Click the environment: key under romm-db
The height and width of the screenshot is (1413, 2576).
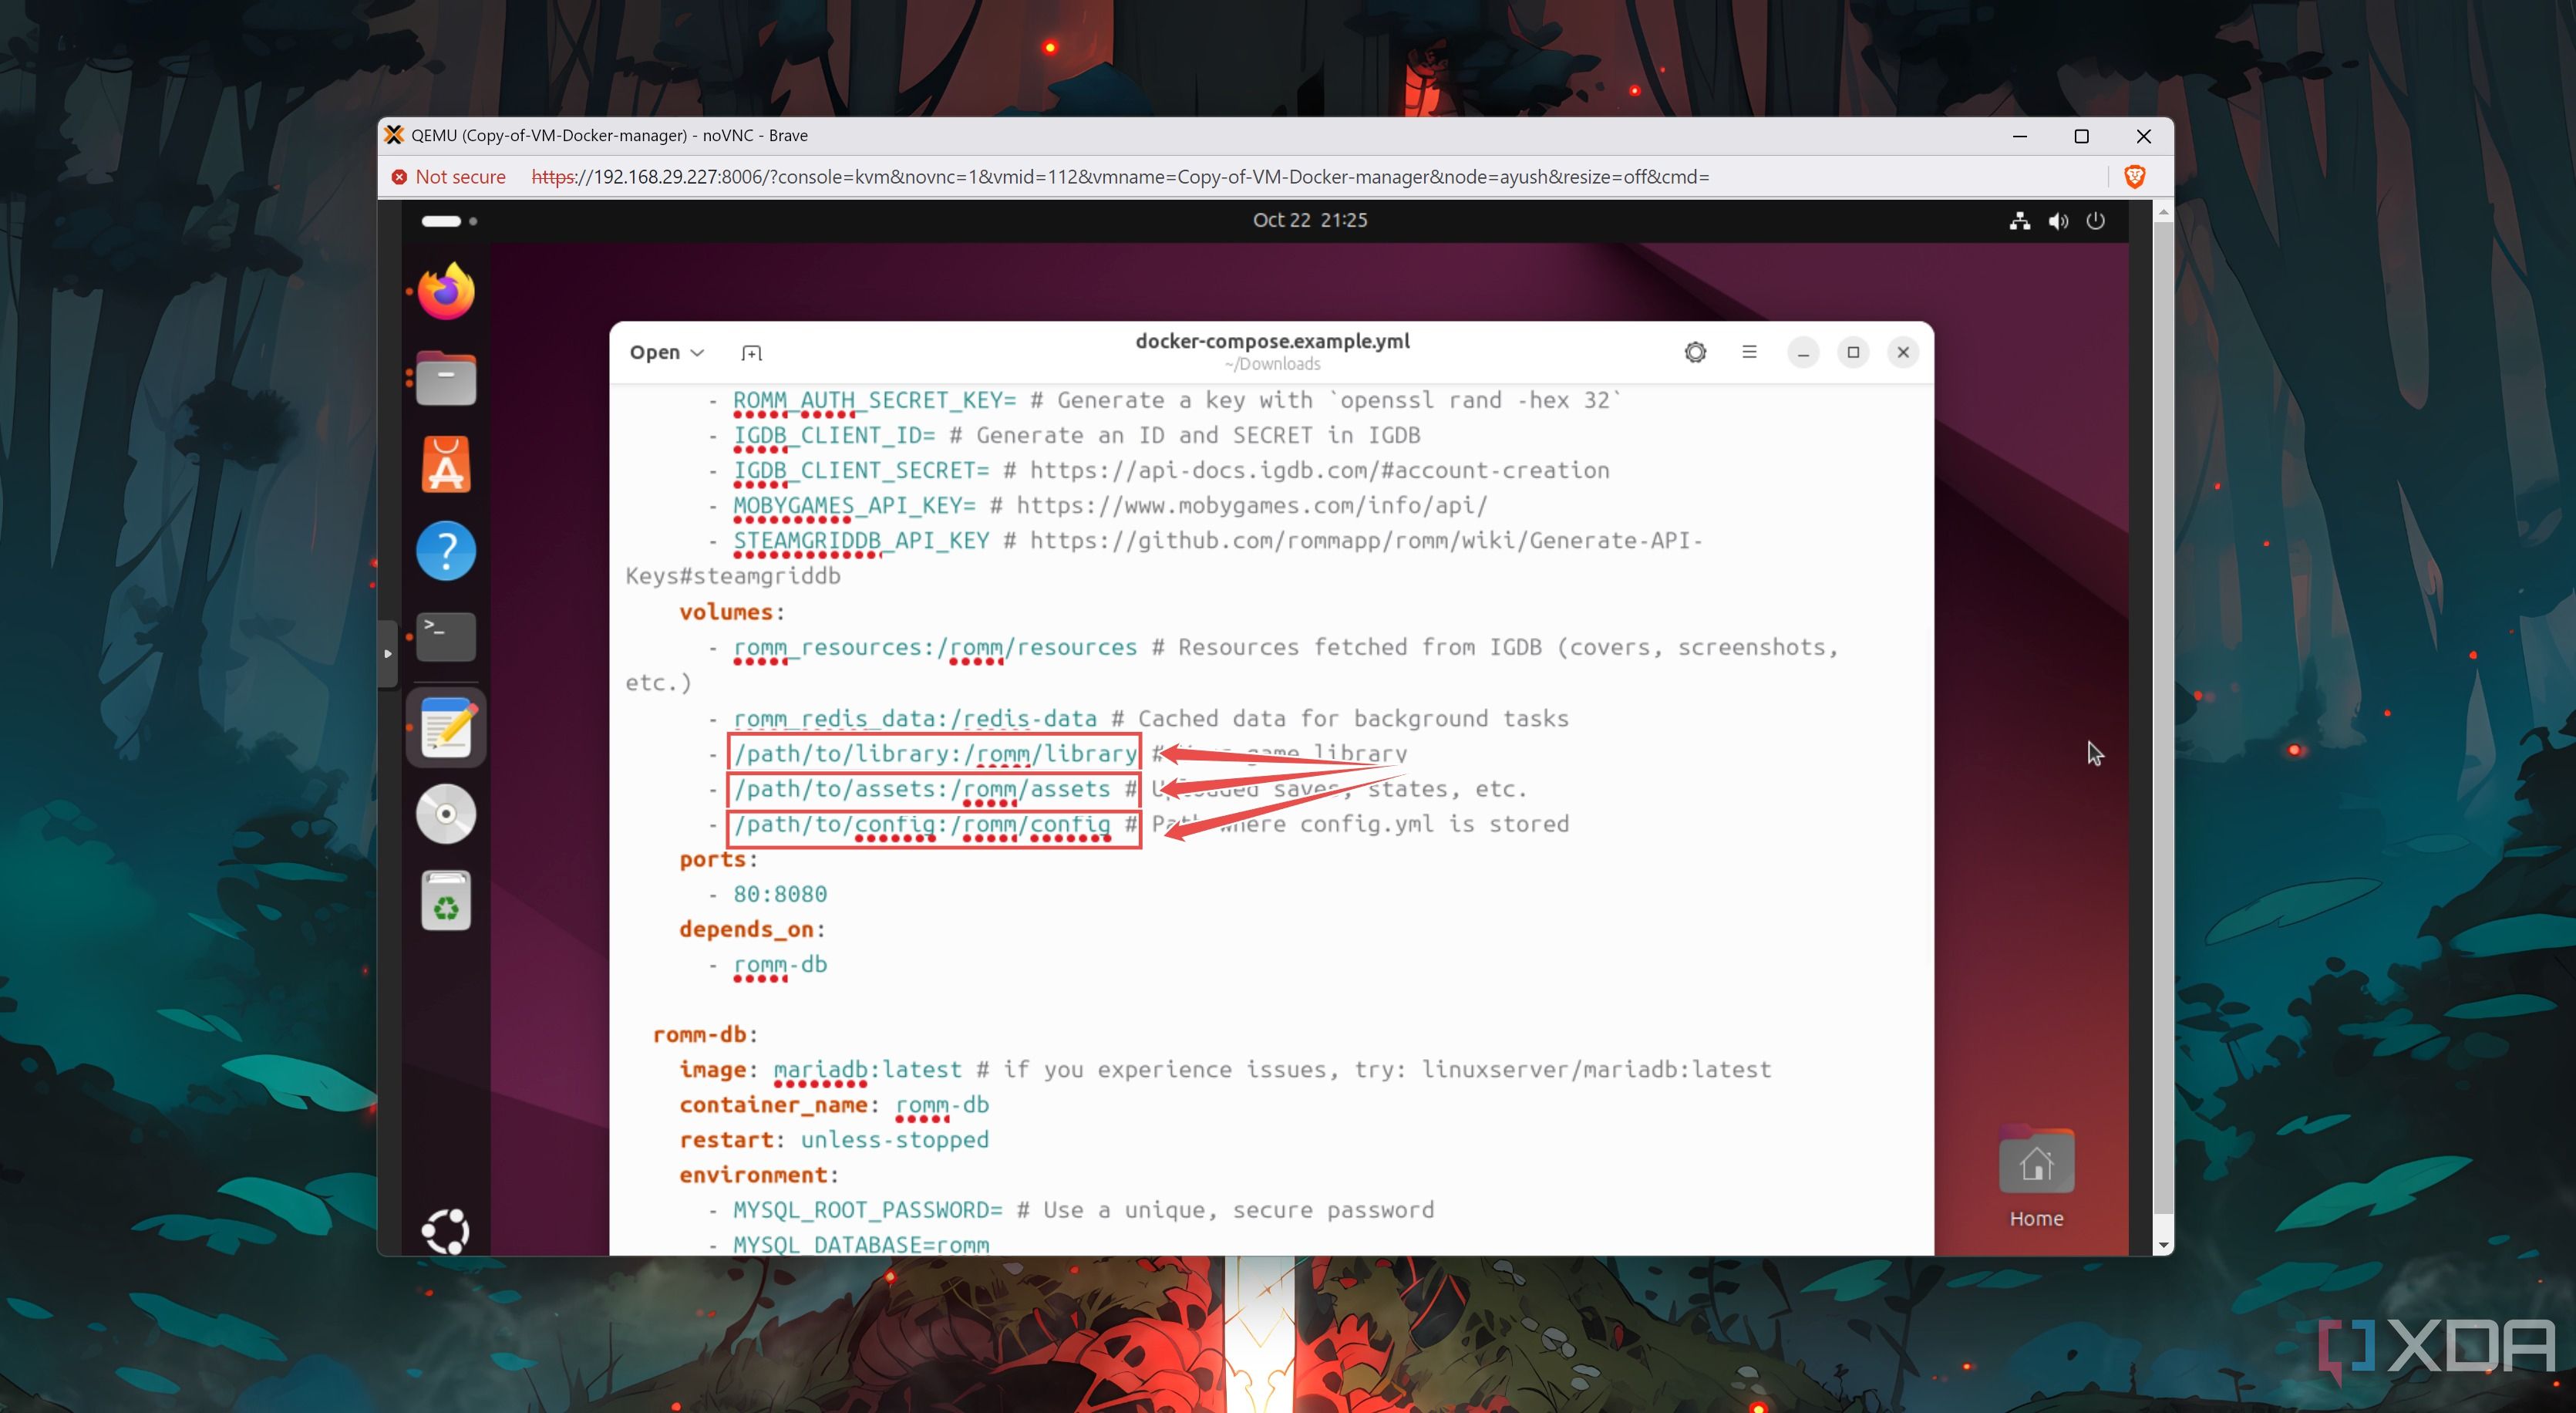pos(759,1175)
